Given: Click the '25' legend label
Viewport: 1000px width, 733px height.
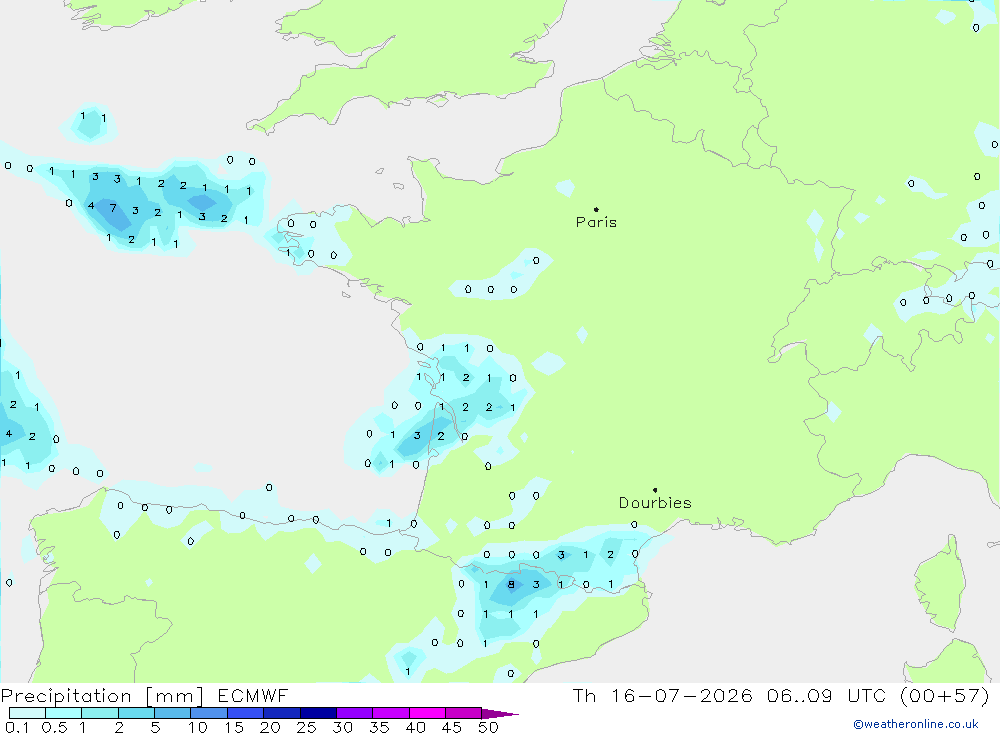Looking at the screenshot, I should [x=307, y=727].
